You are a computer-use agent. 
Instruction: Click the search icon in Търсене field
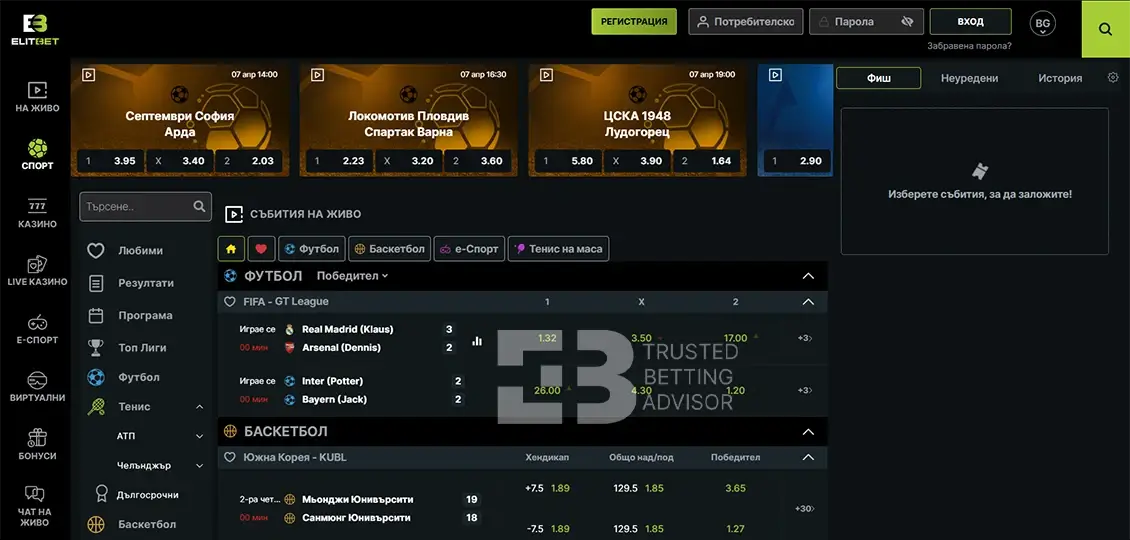pyautogui.click(x=200, y=206)
